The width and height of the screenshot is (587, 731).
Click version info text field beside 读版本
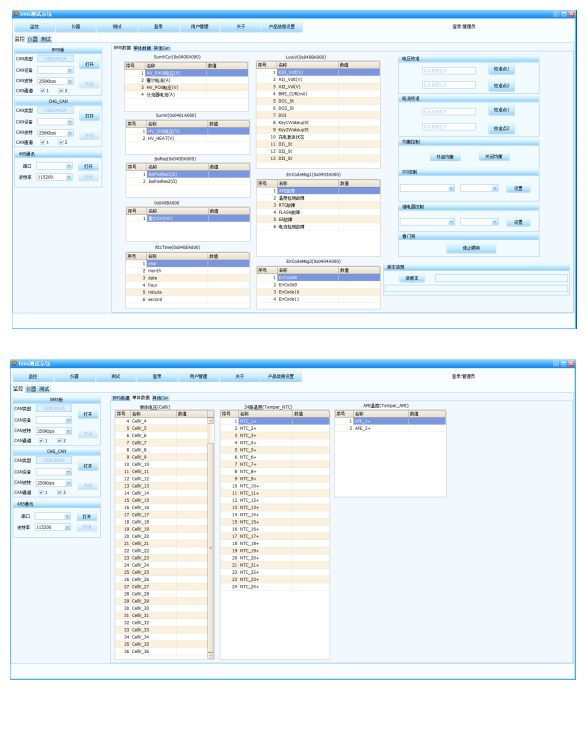click(x=501, y=278)
